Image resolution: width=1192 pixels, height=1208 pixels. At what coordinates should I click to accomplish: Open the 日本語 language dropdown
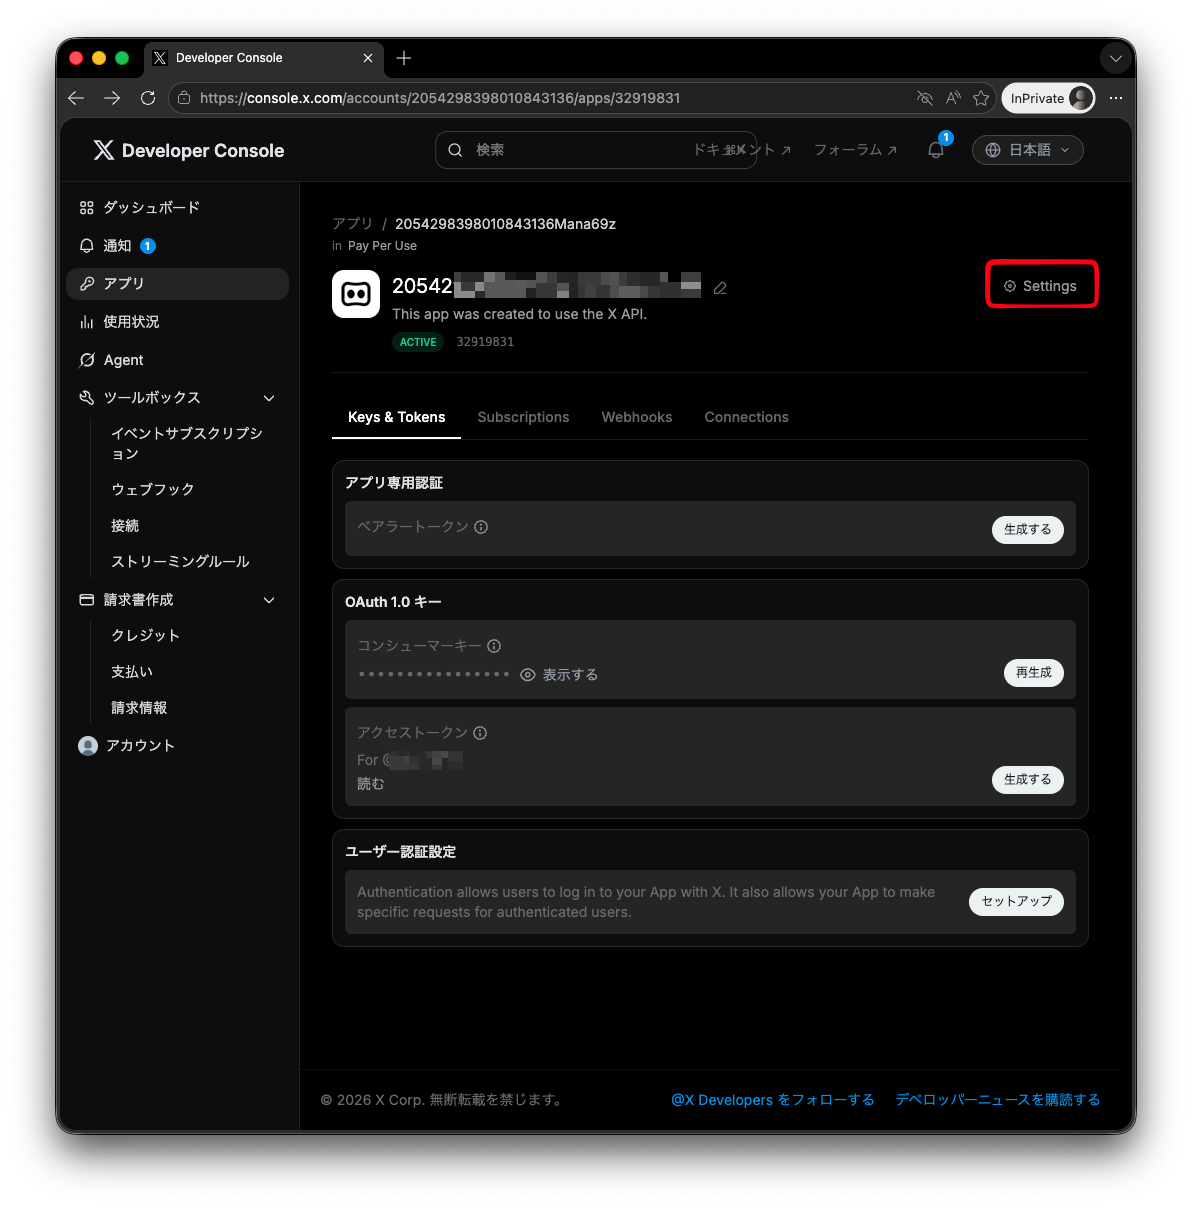(1028, 150)
